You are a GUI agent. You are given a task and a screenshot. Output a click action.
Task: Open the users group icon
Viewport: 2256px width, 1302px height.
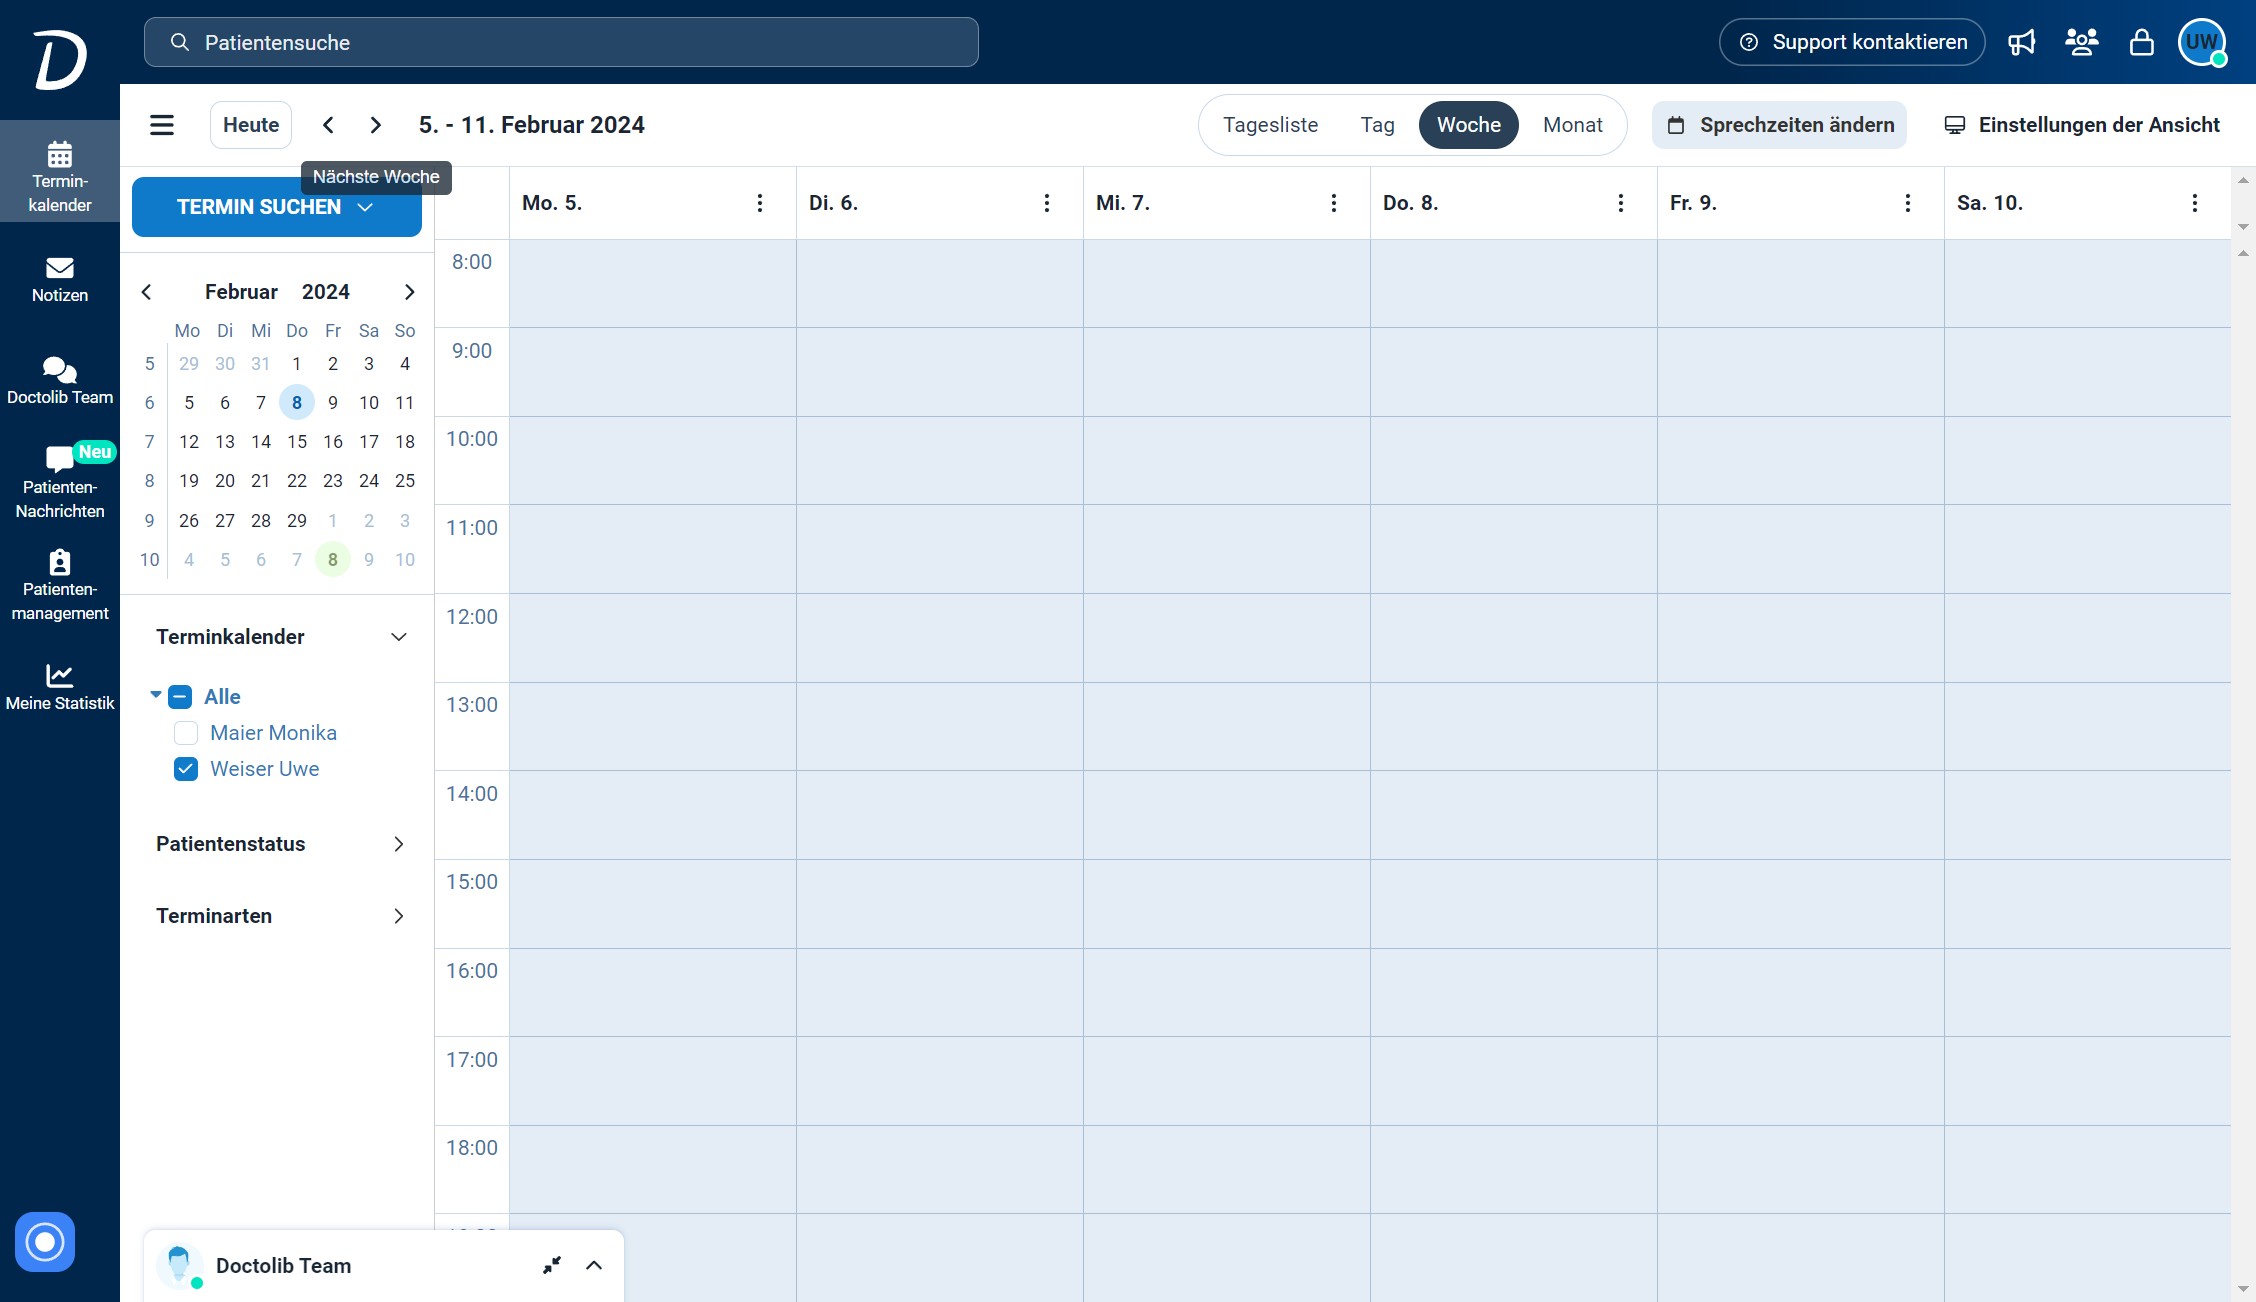(x=2082, y=42)
